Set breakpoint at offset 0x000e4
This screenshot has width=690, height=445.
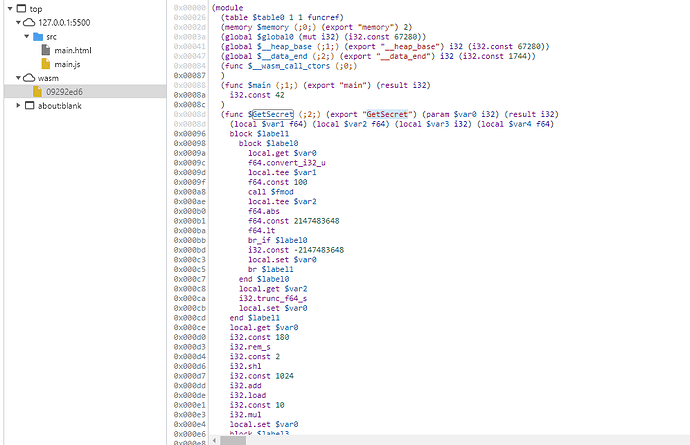coord(189,424)
